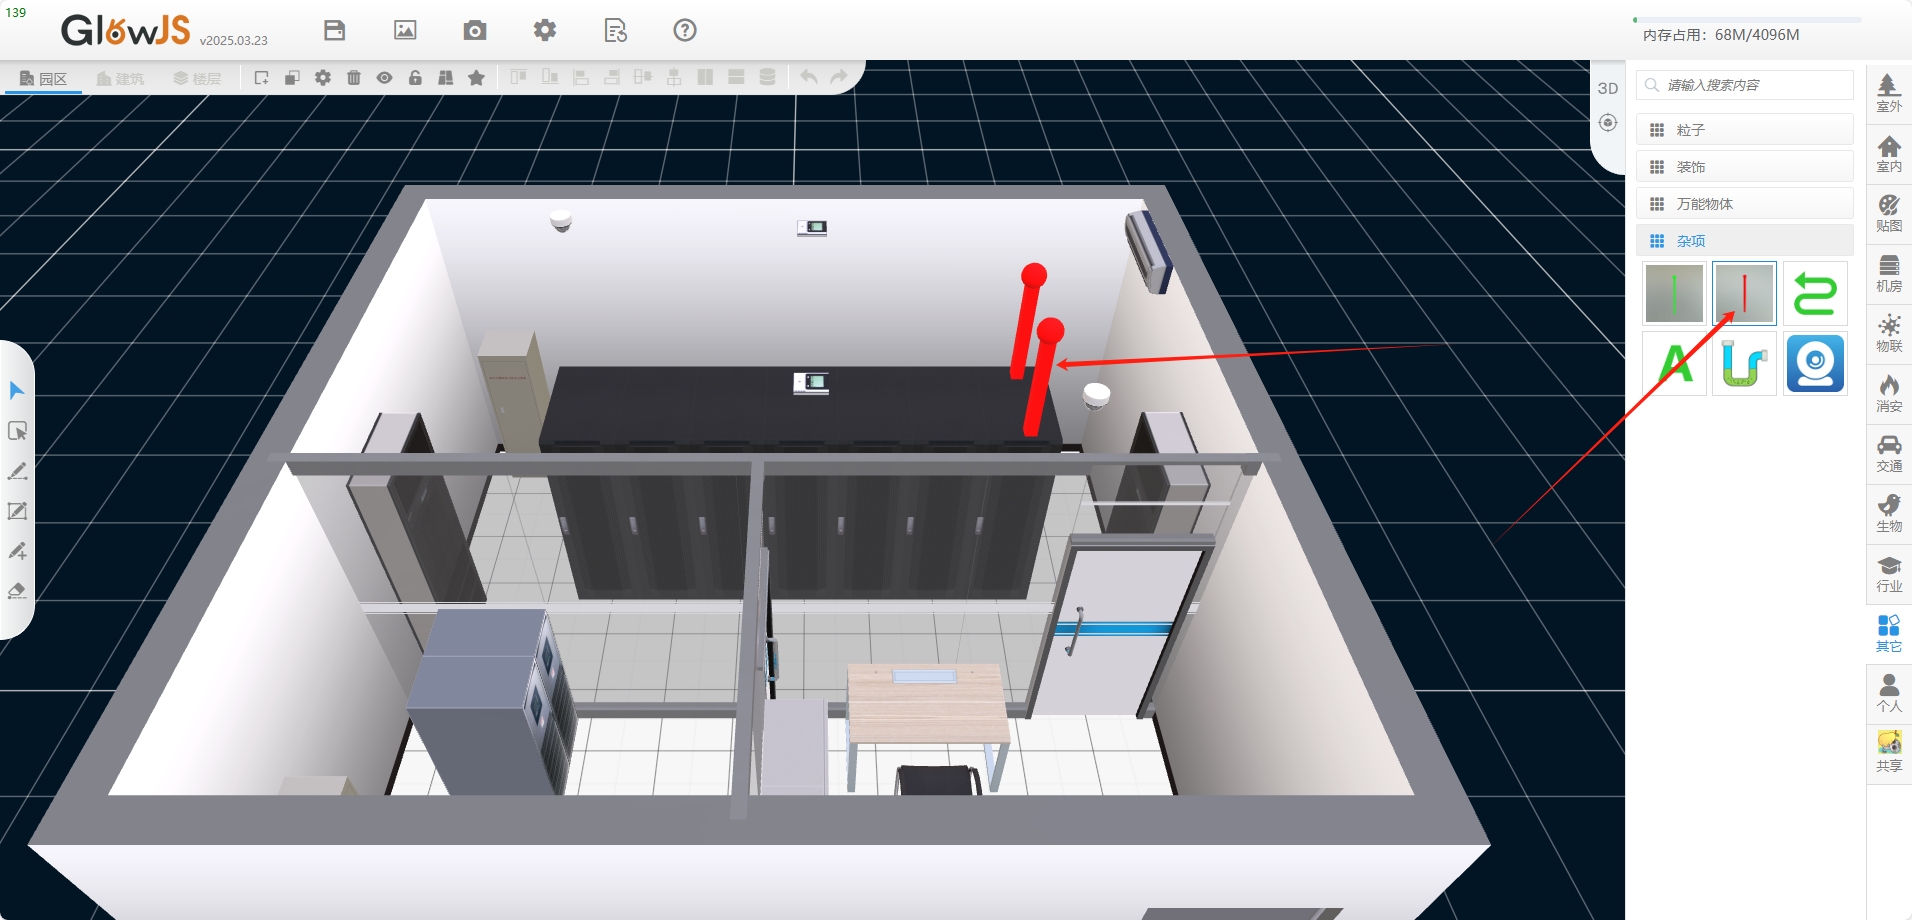
Task: Toggle the 3D view button
Action: 1608,88
